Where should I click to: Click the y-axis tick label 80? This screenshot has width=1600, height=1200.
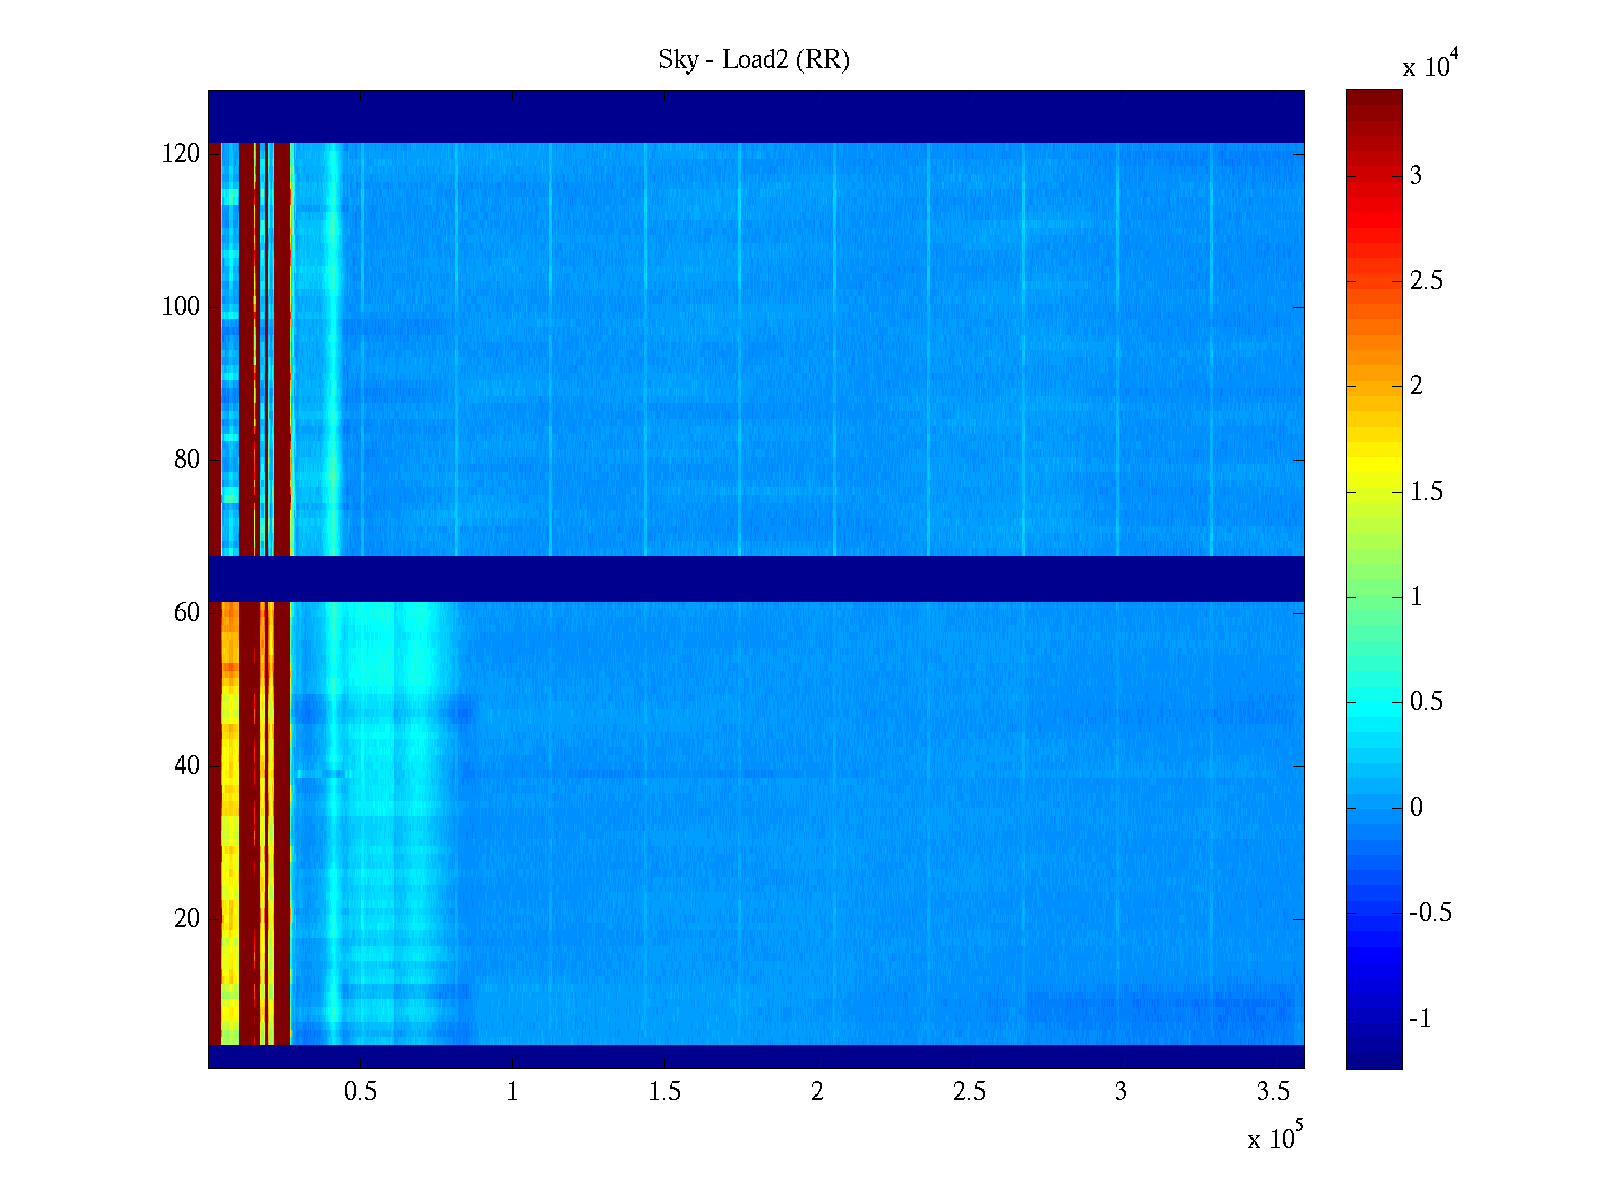pos(186,460)
